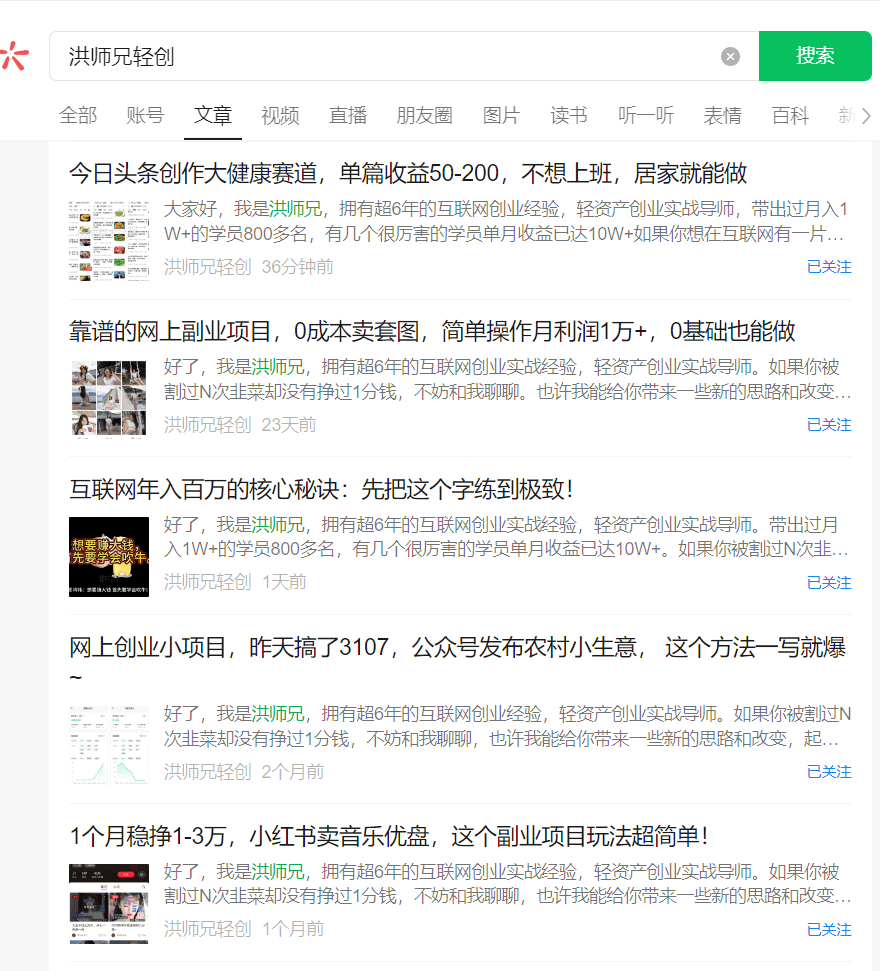Click thumbnail 想要赚大钱 先要学会吹牛
880x971 pixels.
(x=109, y=557)
